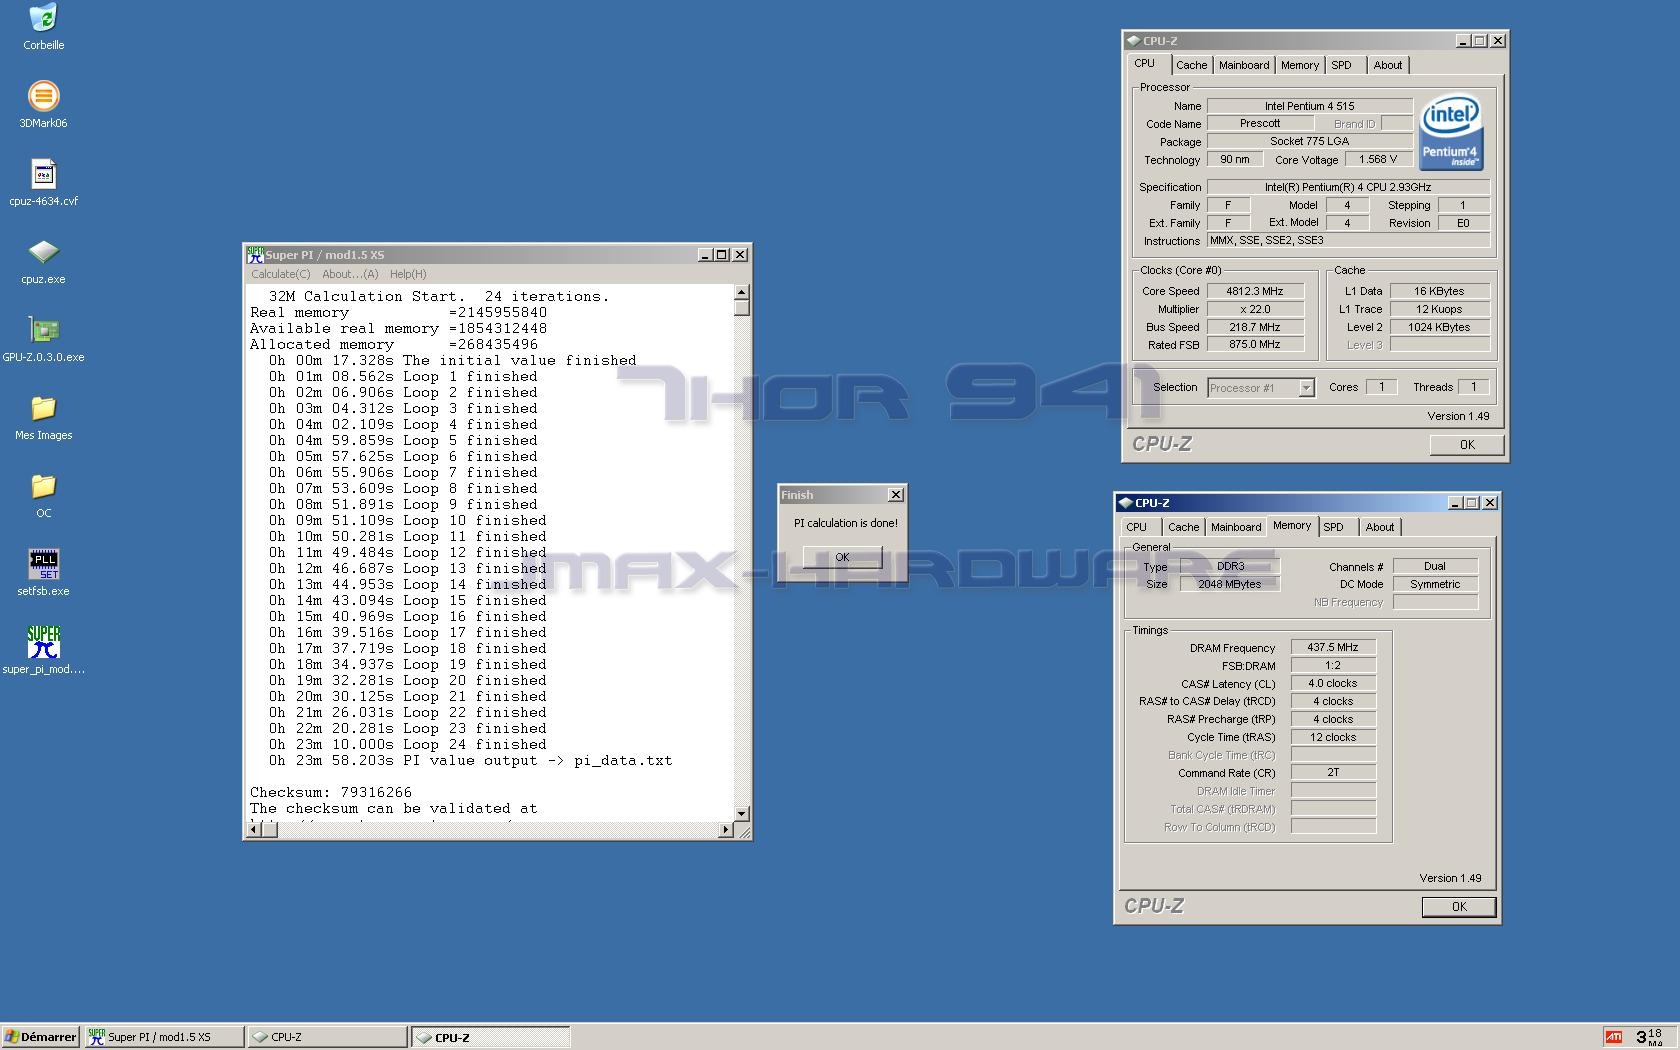Minimize the Super PI window
This screenshot has height=1050, width=1680.
(x=704, y=255)
